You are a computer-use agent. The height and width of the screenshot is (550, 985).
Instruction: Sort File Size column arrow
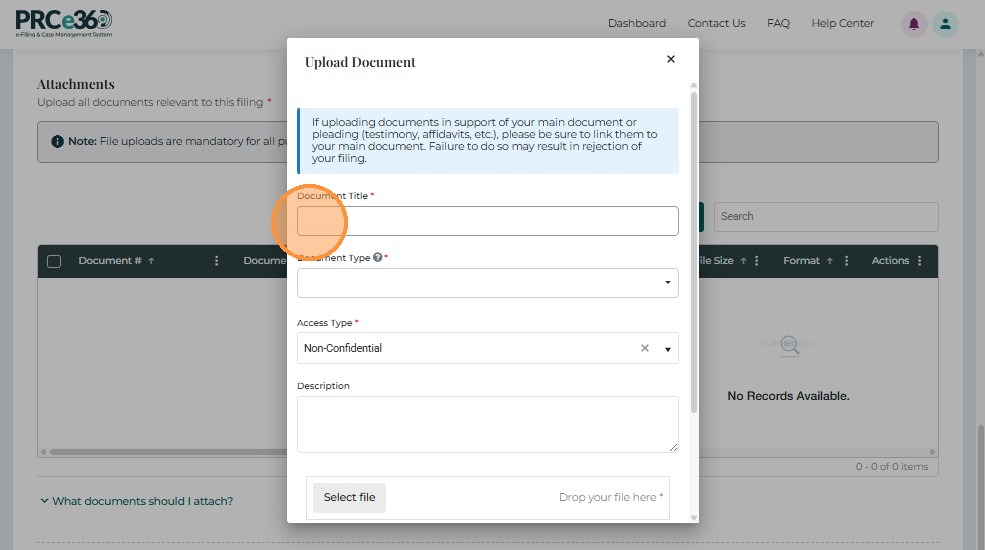[x=743, y=261]
